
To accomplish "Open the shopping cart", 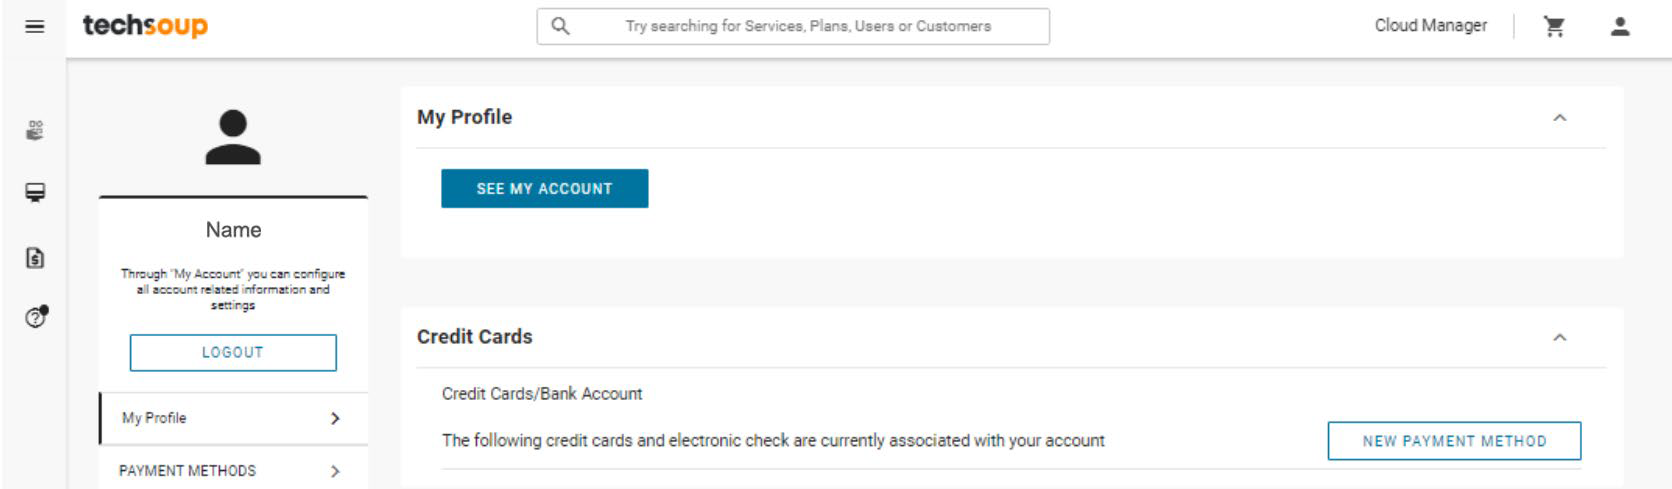I will pos(1554,27).
